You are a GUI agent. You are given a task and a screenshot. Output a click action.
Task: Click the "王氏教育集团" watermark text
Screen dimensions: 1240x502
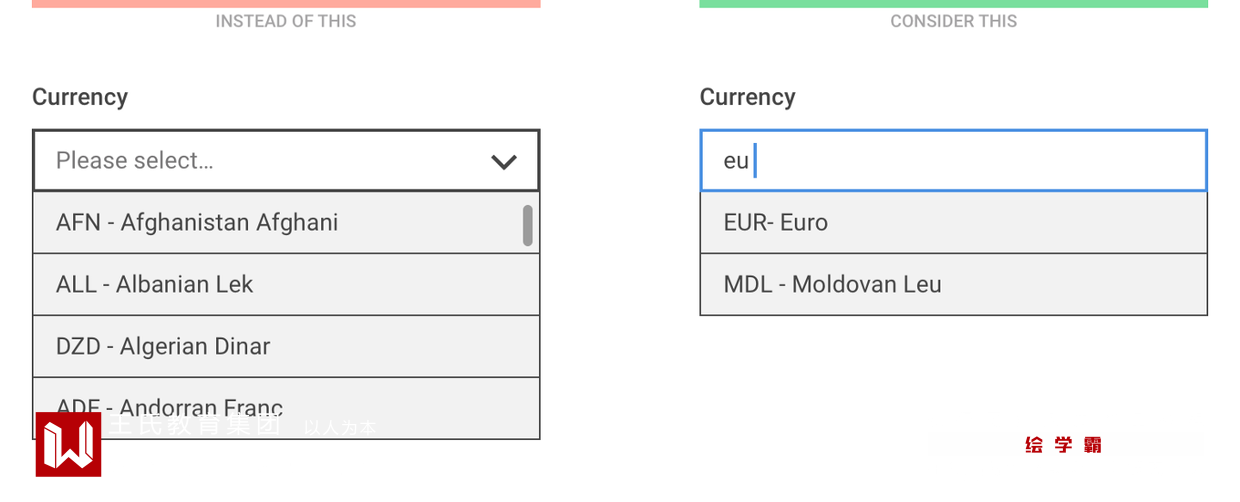195,425
